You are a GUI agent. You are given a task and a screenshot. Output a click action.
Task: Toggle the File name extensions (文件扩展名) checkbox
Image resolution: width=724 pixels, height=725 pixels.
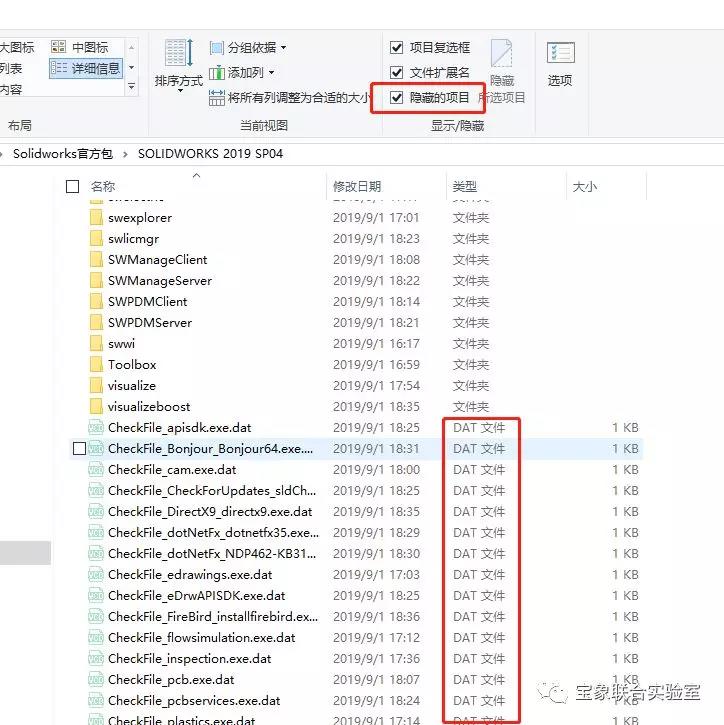(x=430, y=72)
